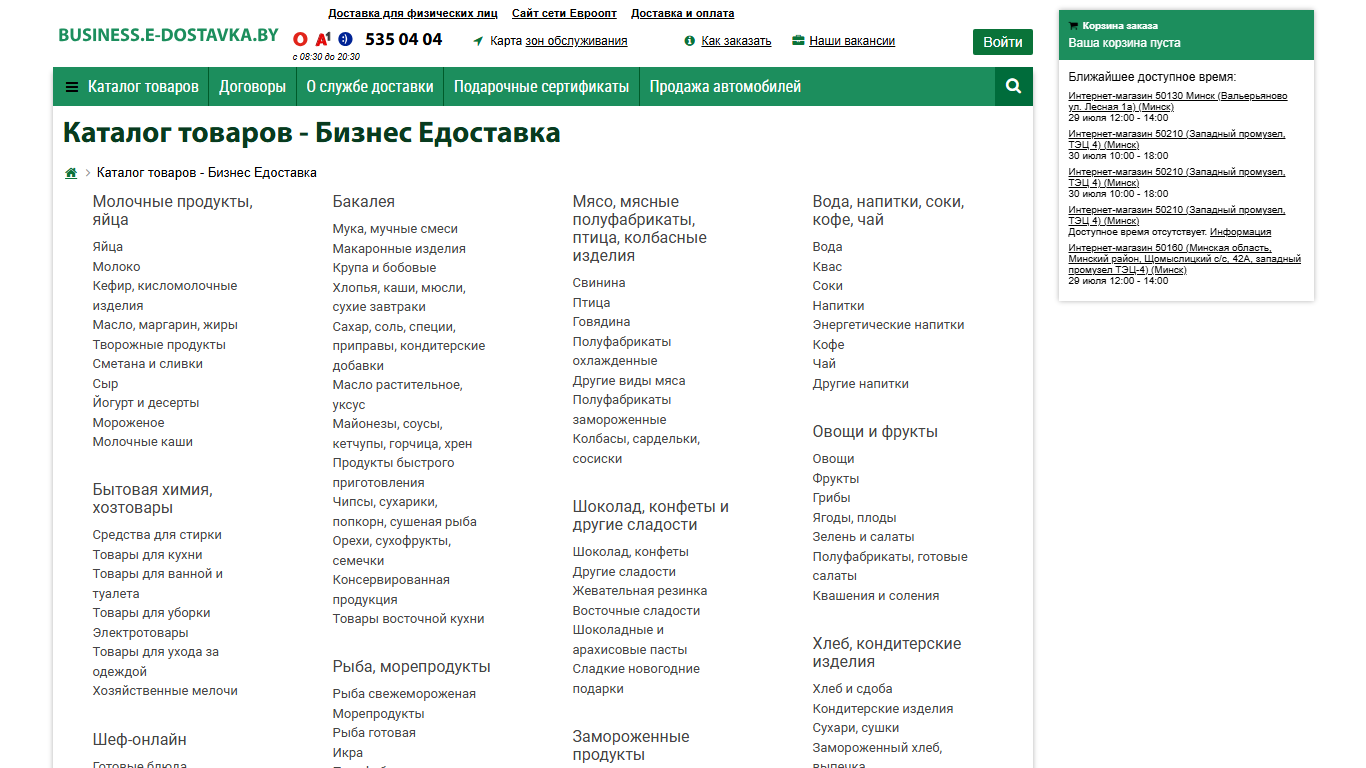This screenshot has width=1366, height=768.
Task: Open Товары восточной кухни subcategory
Action: tap(408, 619)
